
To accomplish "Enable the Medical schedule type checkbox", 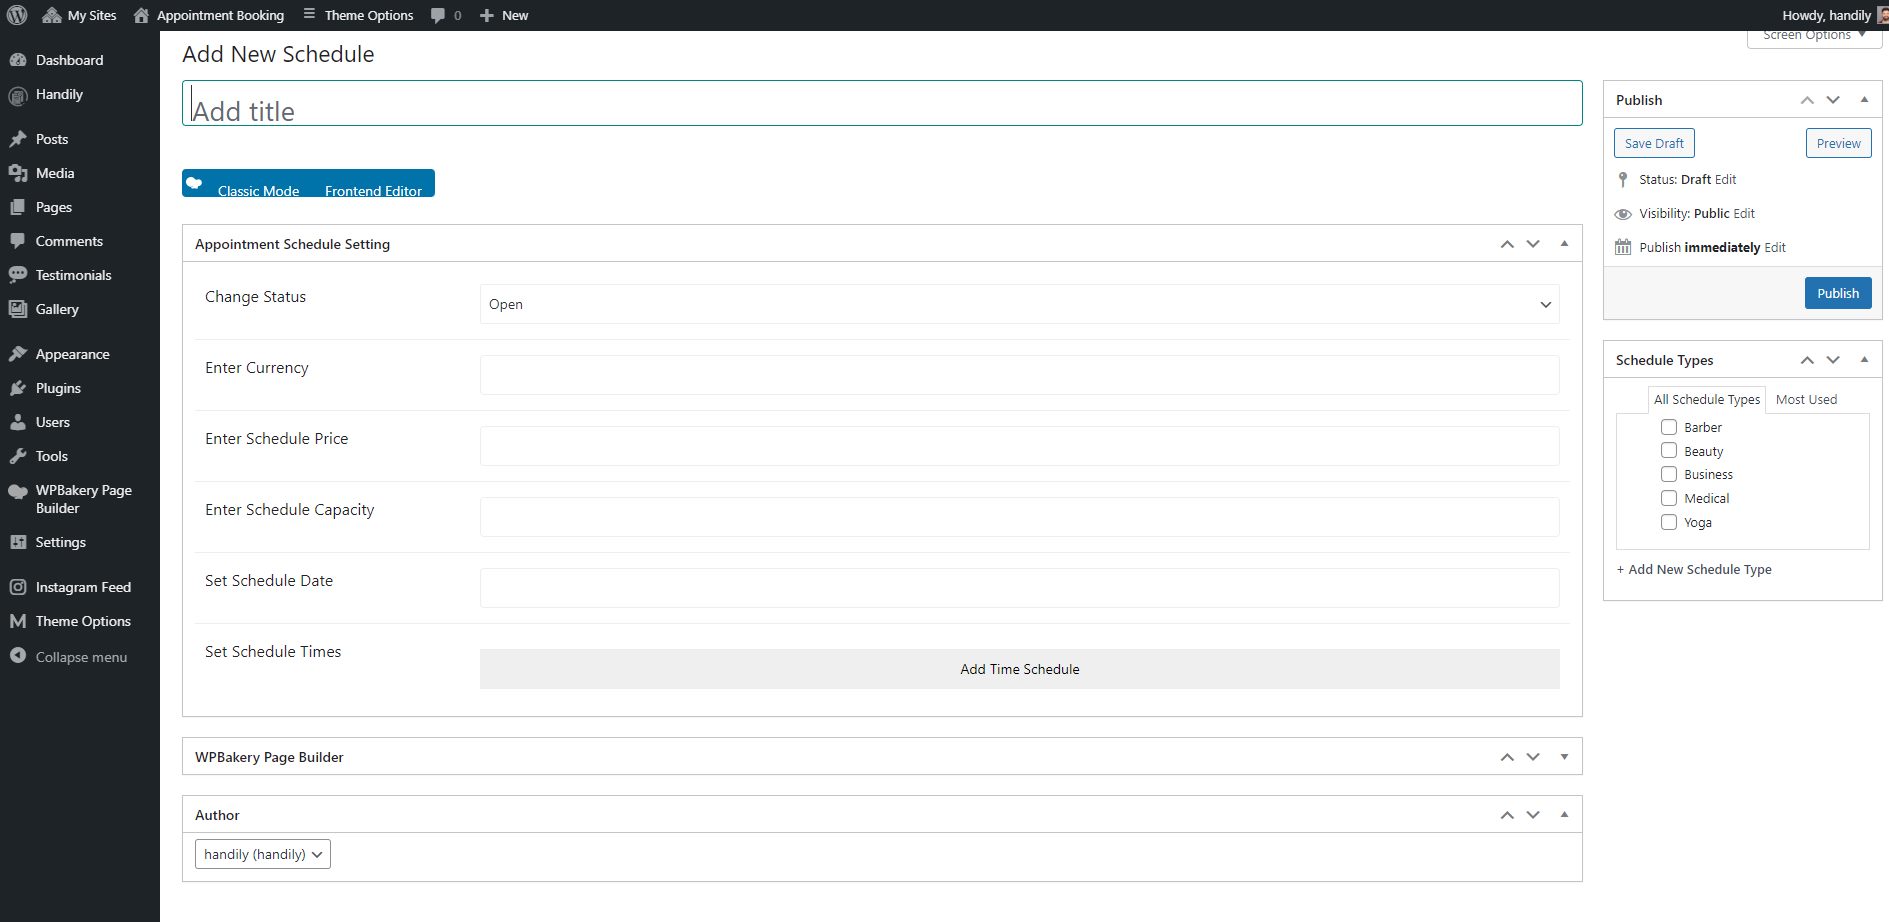I will point(1669,498).
